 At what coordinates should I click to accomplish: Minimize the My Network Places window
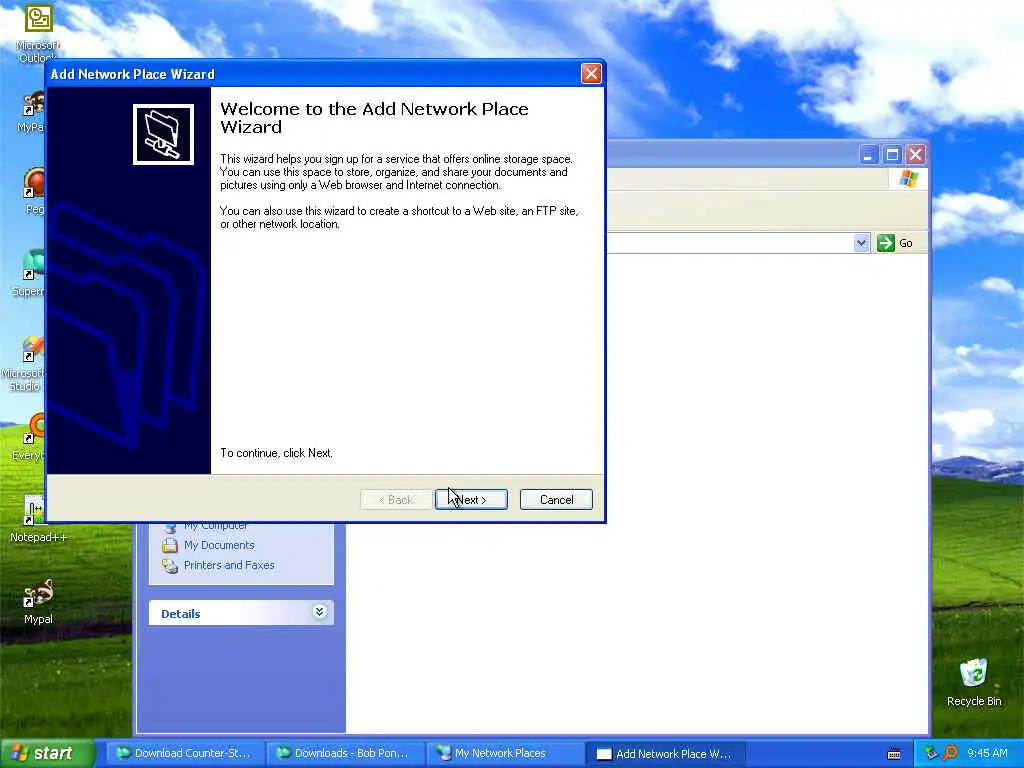(868, 155)
